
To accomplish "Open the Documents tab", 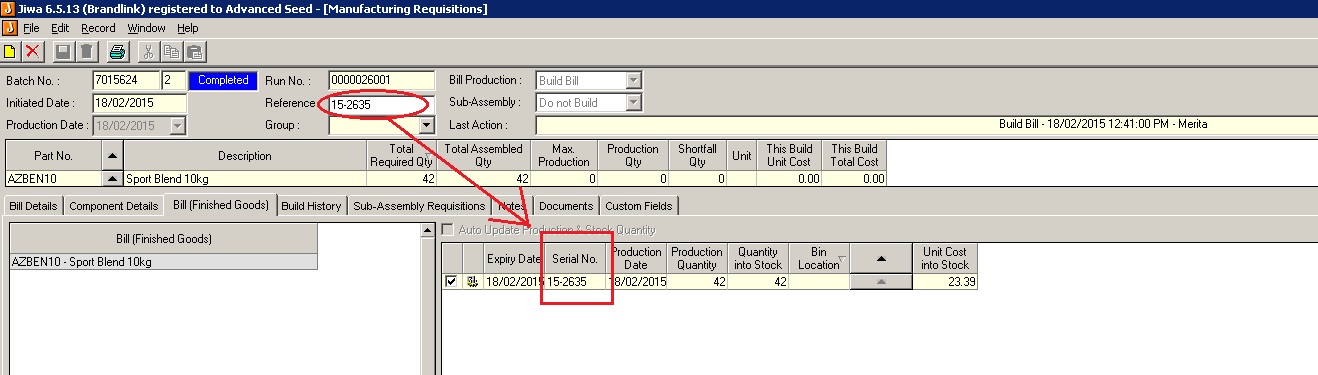I will click(x=565, y=206).
